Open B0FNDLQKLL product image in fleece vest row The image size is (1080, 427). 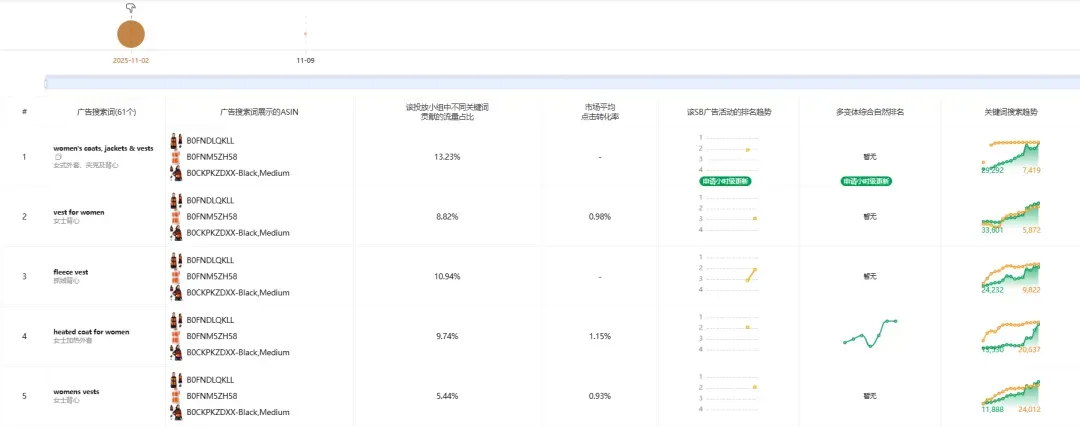click(x=176, y=260)
